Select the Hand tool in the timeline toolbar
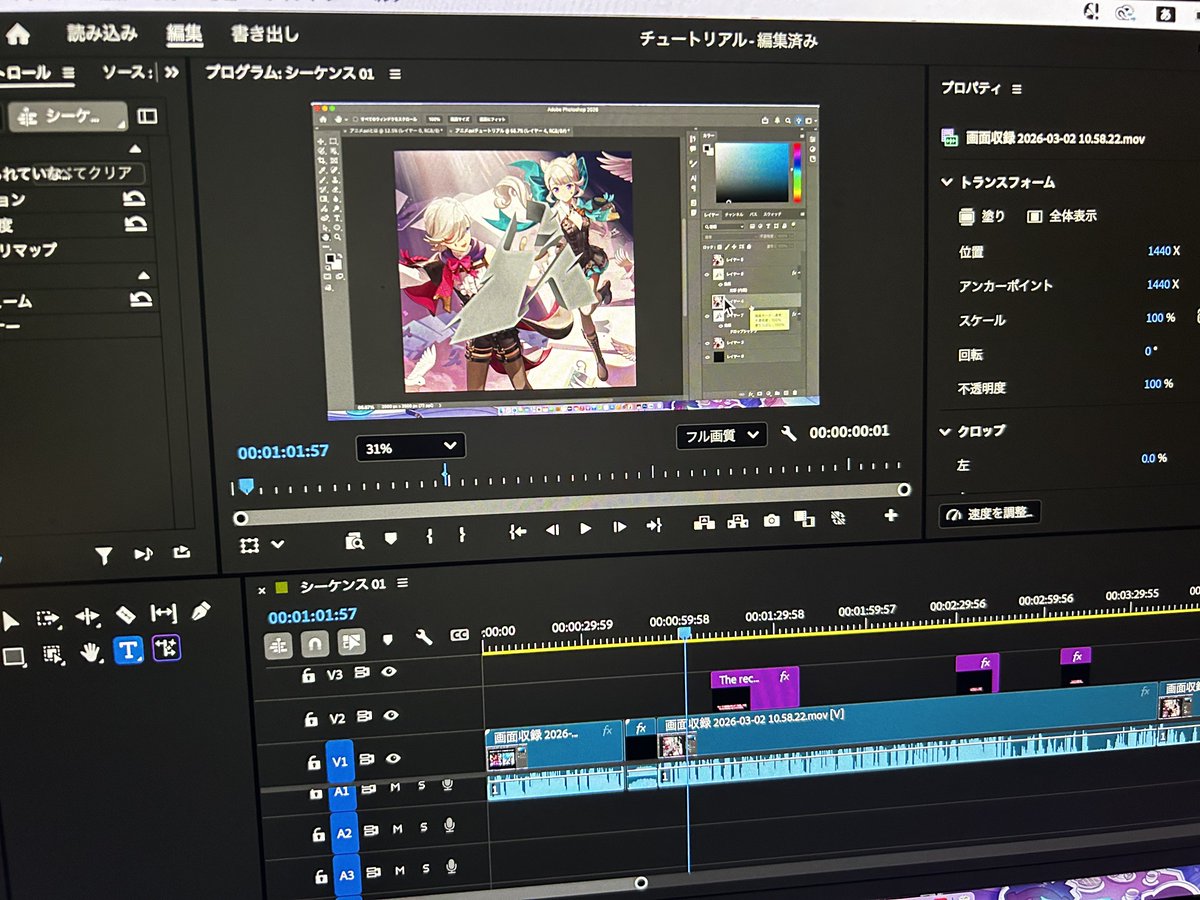This screenshot has width=1200, height=900. pyautogui.click(x=91, y=652)
